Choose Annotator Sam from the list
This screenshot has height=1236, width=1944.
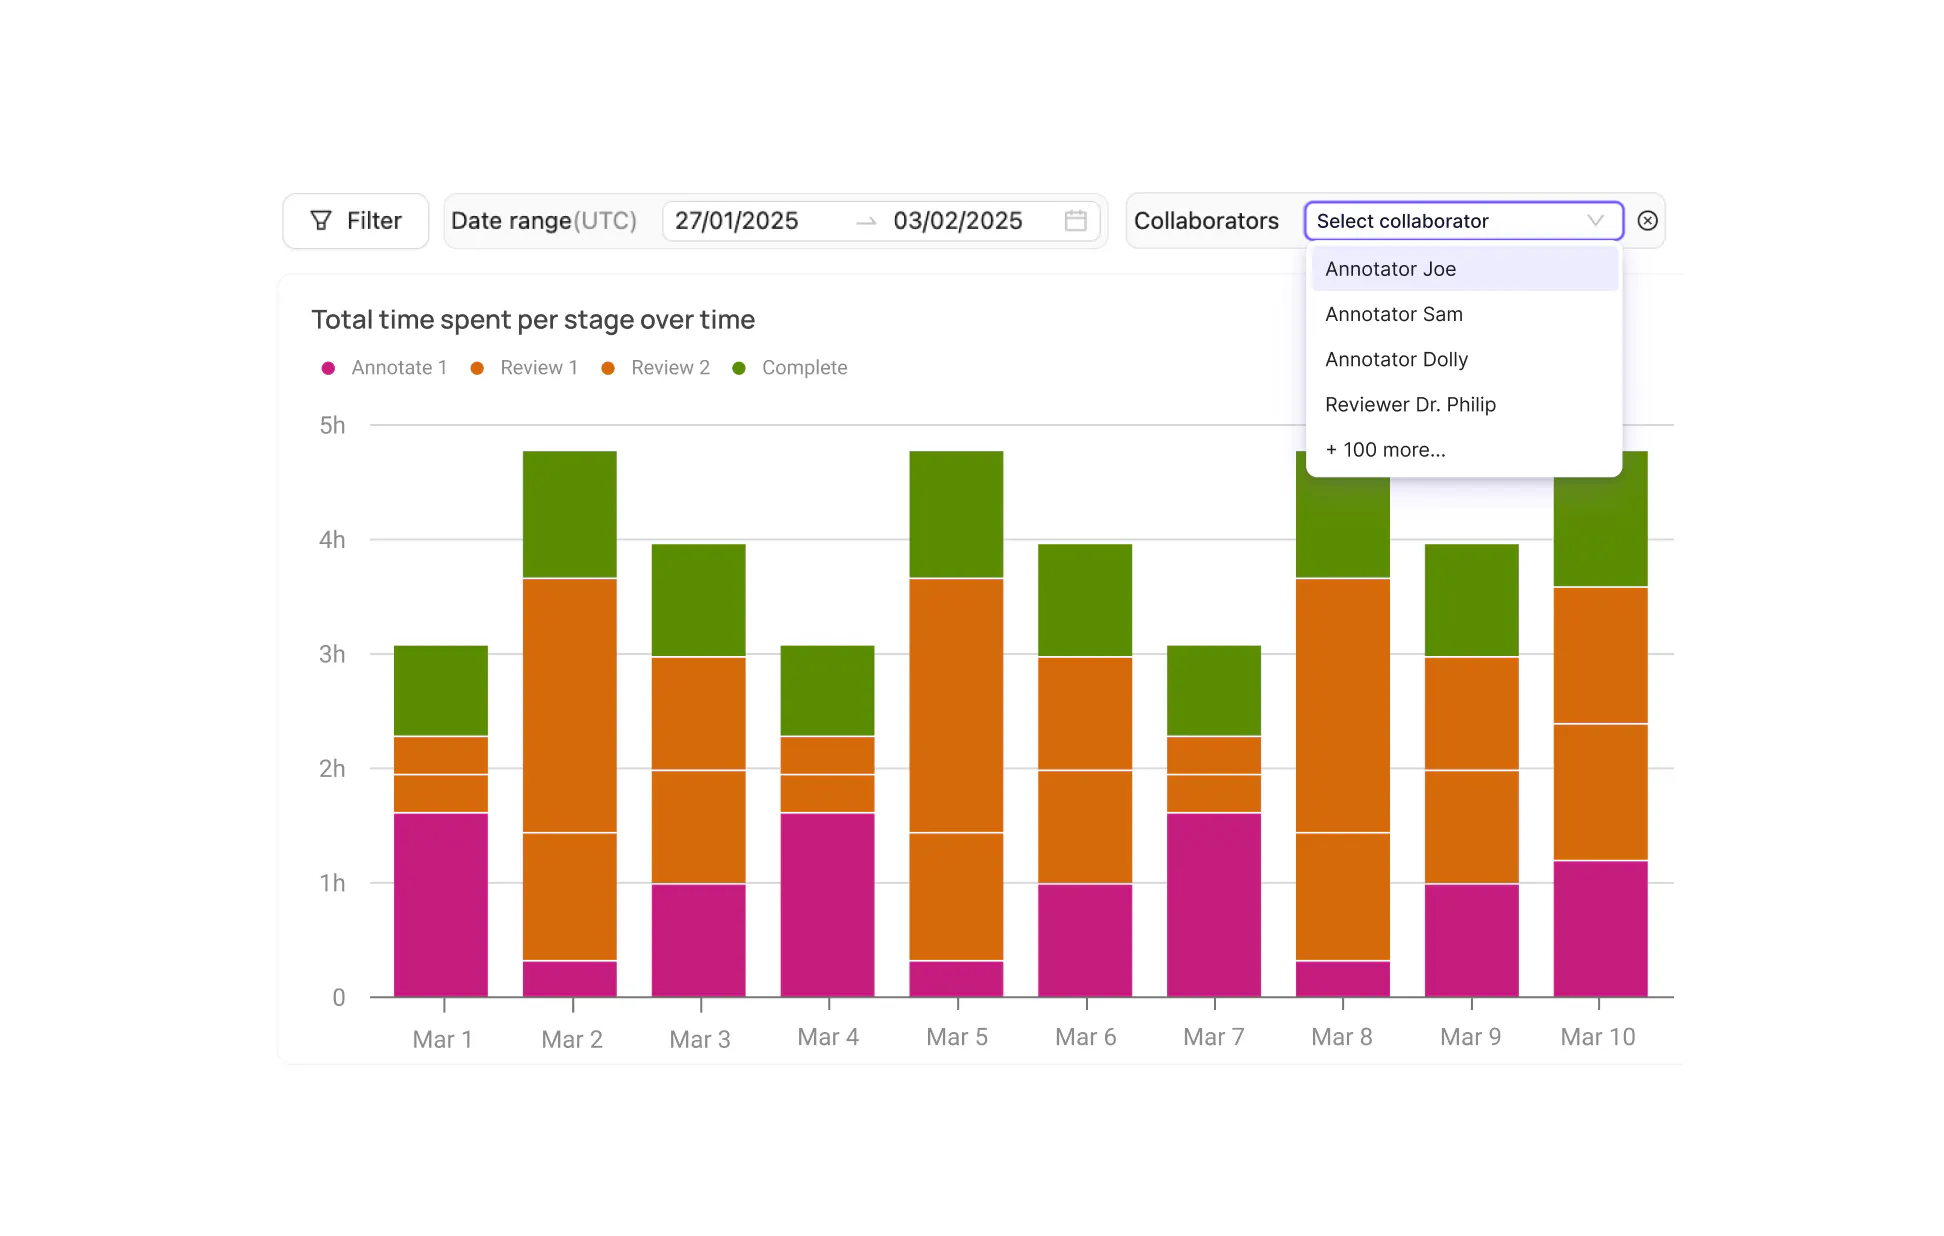pos(1464,314)
